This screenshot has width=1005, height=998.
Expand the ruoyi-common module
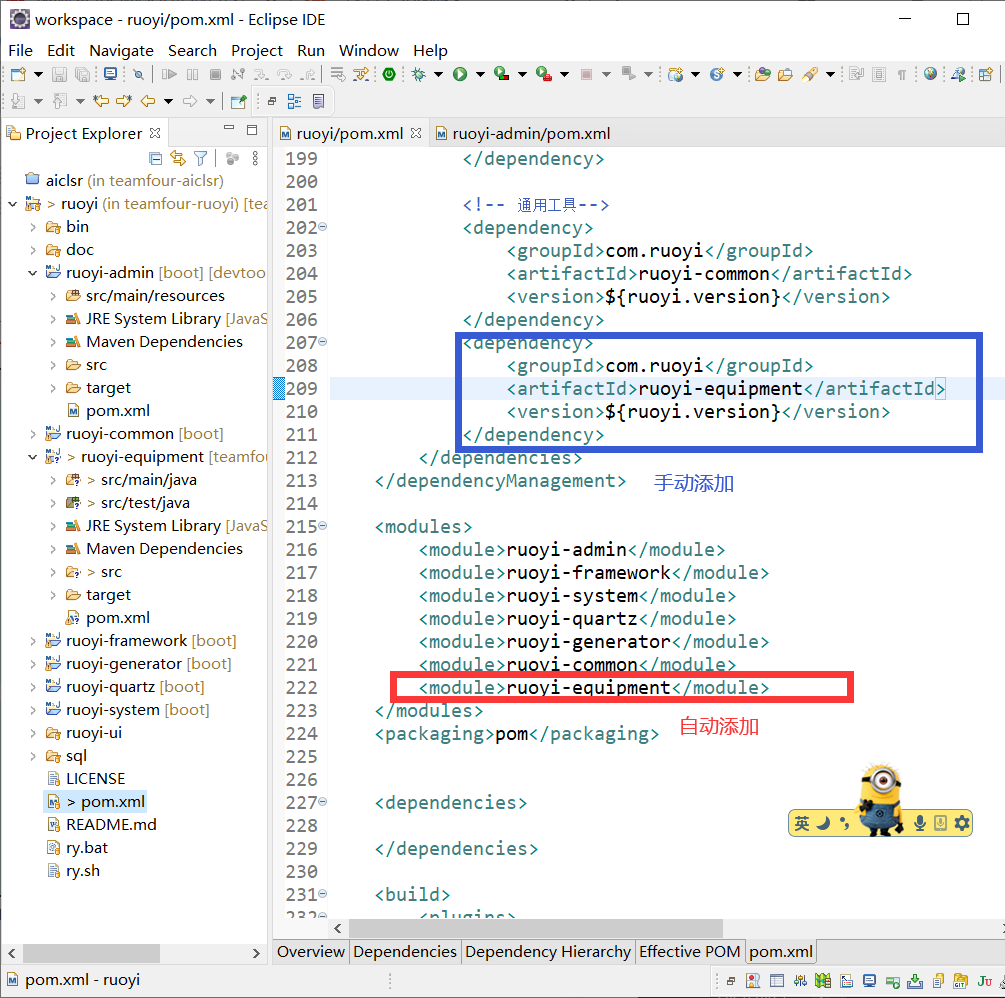tap(33, 434)
